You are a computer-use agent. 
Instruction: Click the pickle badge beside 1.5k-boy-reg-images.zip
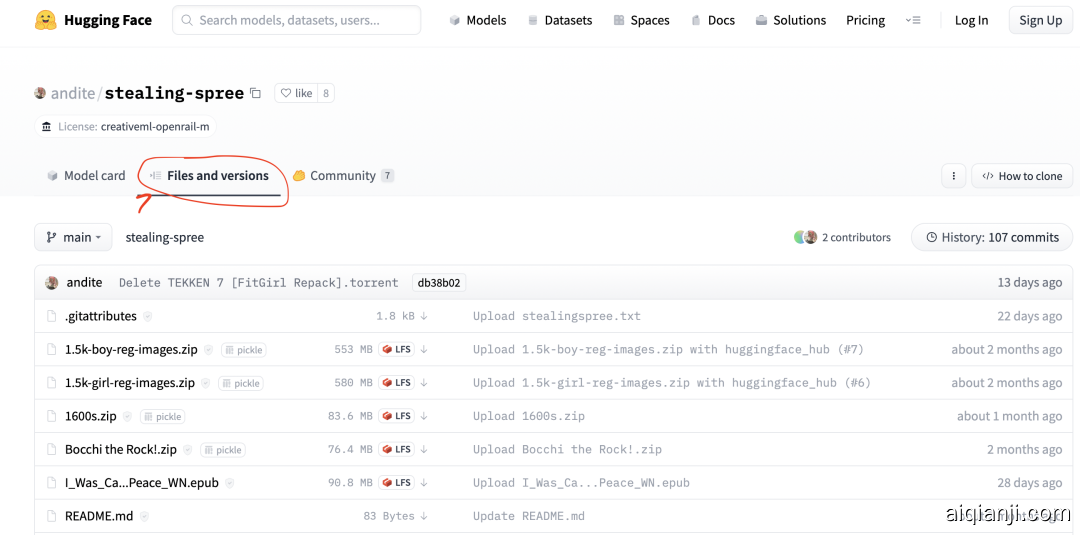[244, 350]
